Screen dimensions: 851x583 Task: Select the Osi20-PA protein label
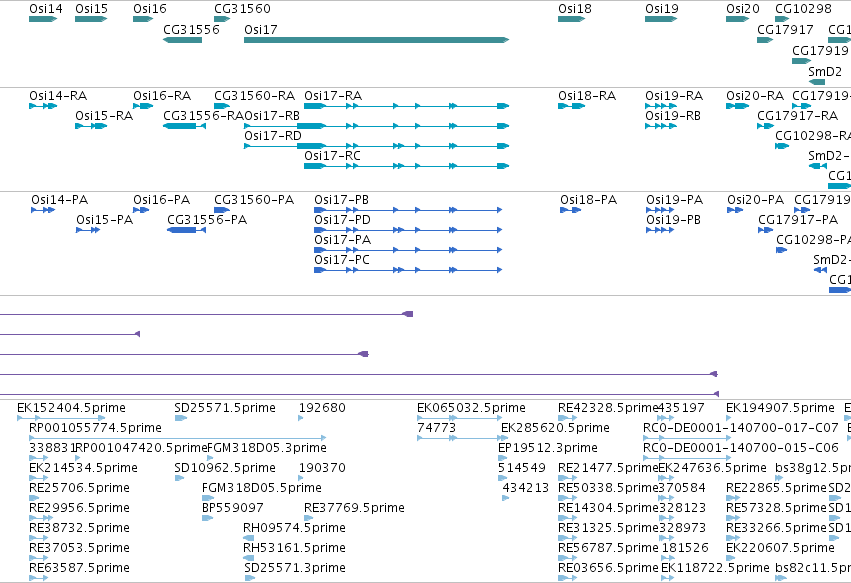tap(755, 200)
